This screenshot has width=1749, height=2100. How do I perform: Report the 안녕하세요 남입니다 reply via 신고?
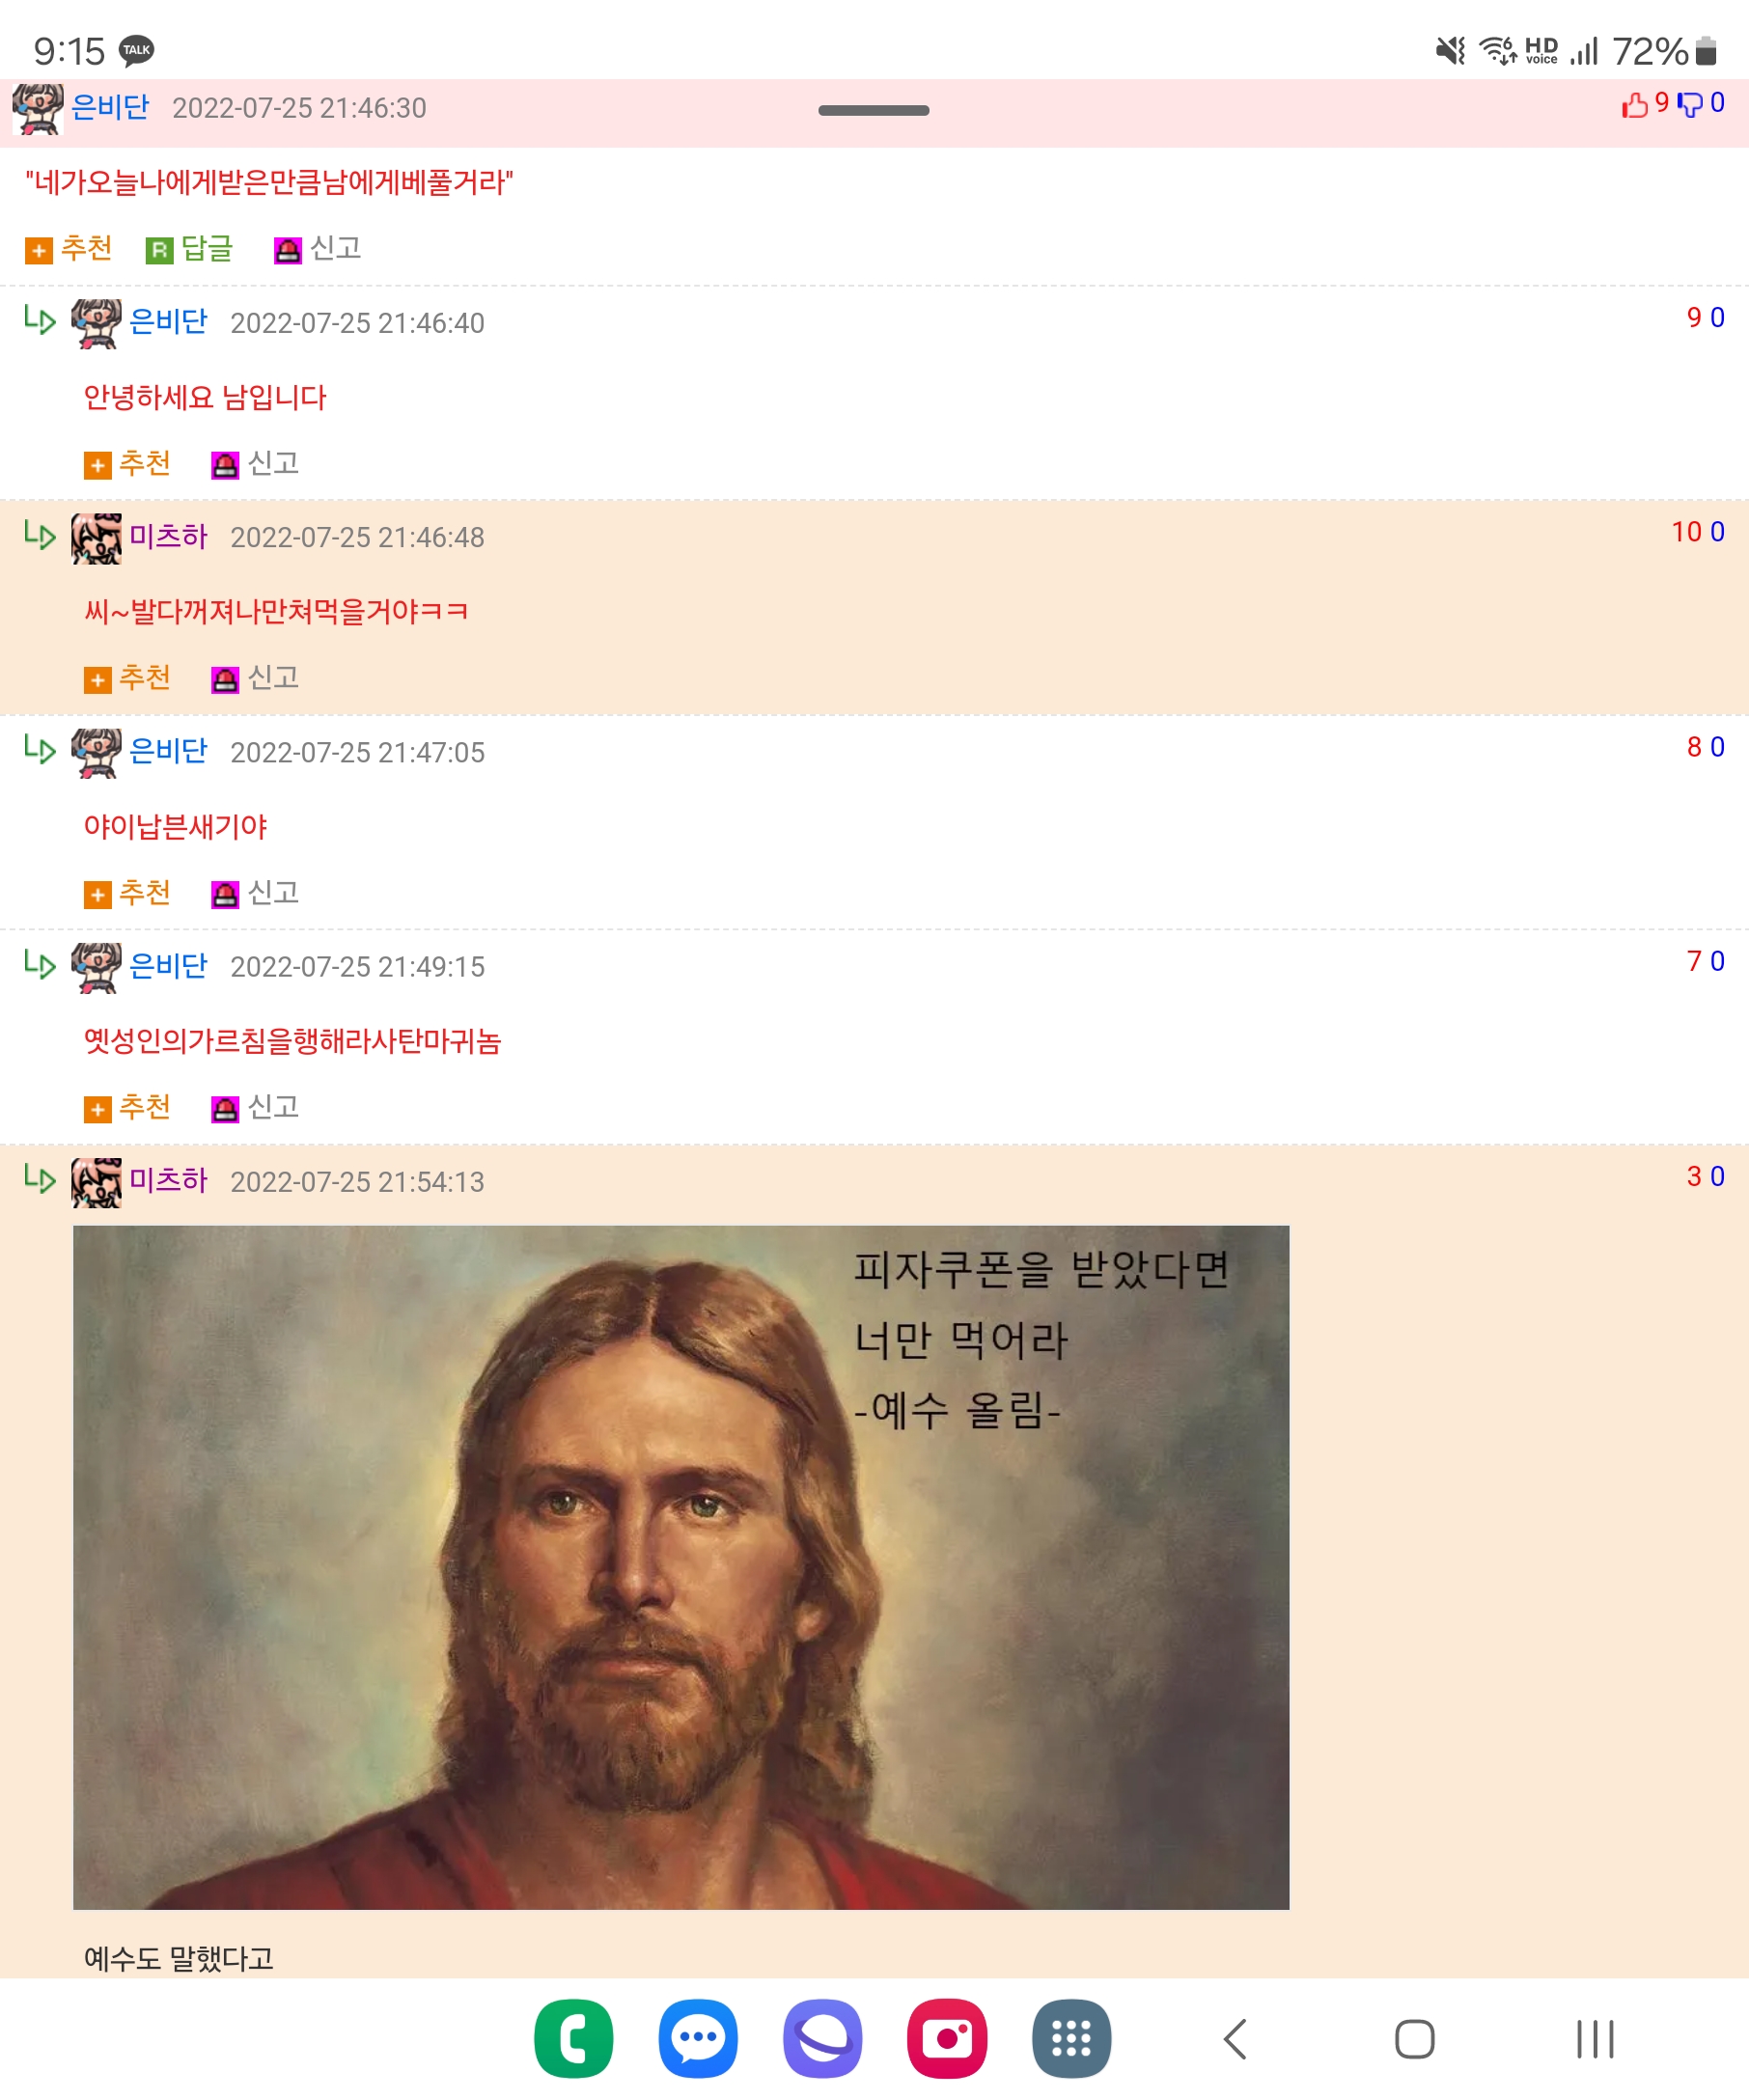click(x=256, y=463)
